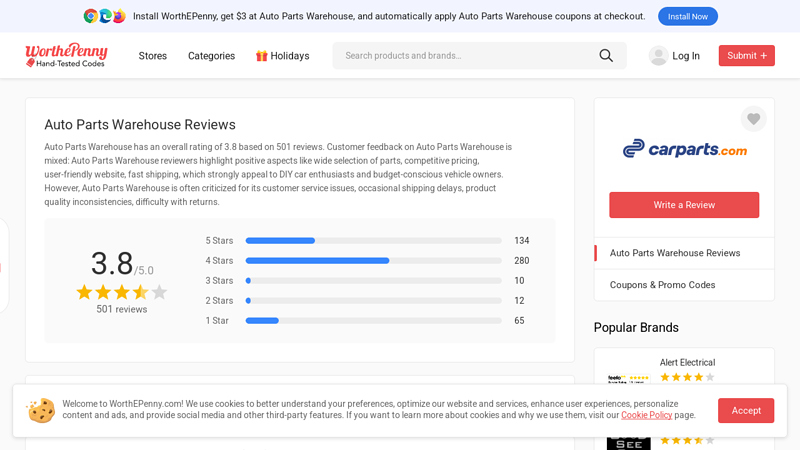
Task: Click the search products and brands field
Action: coord(479,56)
